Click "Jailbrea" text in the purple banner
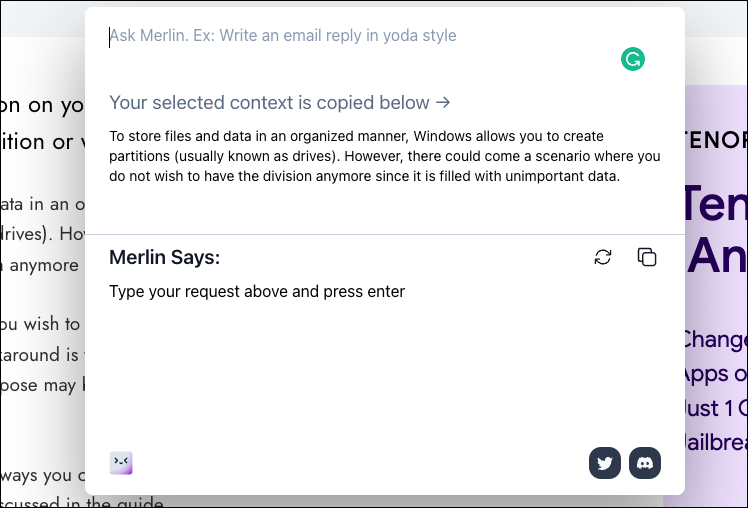This screenshot has width=748, height=508. (714, 441)
